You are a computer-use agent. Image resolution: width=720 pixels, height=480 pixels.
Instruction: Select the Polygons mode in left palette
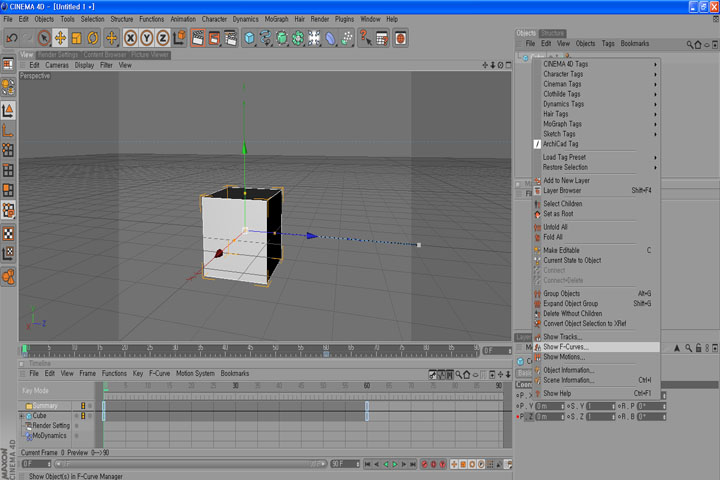8,190
